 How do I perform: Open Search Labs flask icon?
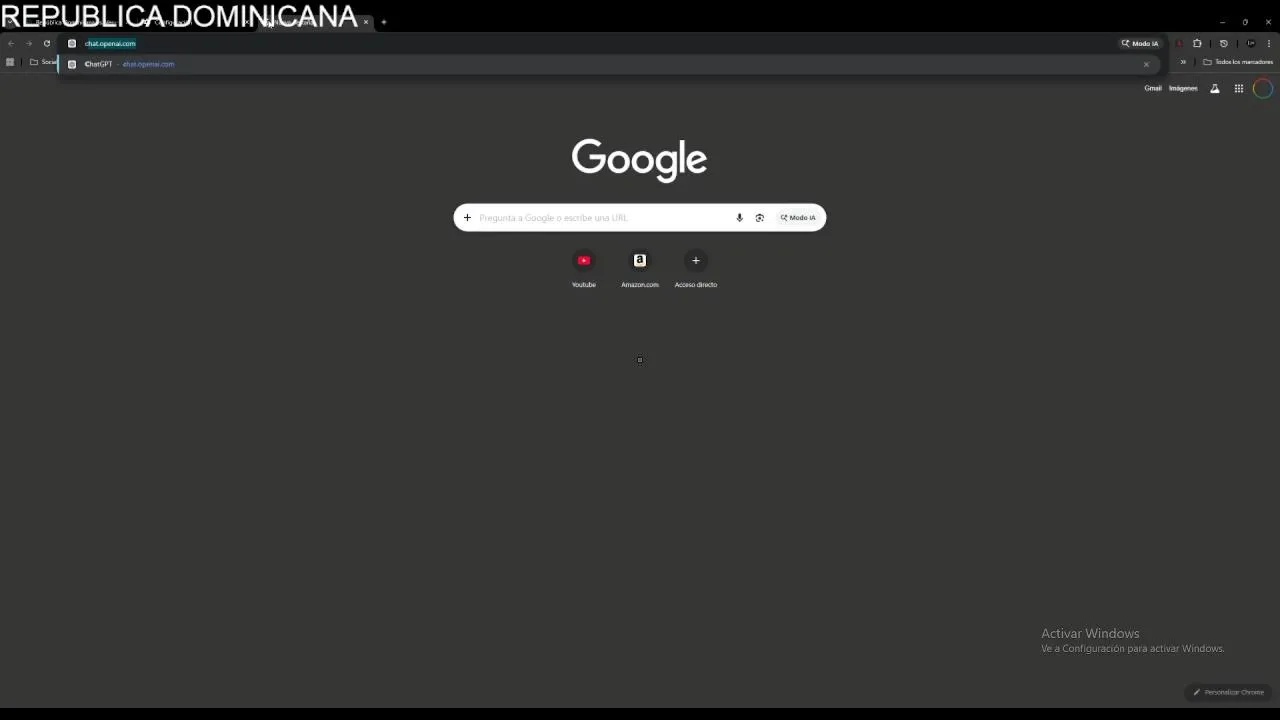pyautogui.click(x=1215, y=89)
